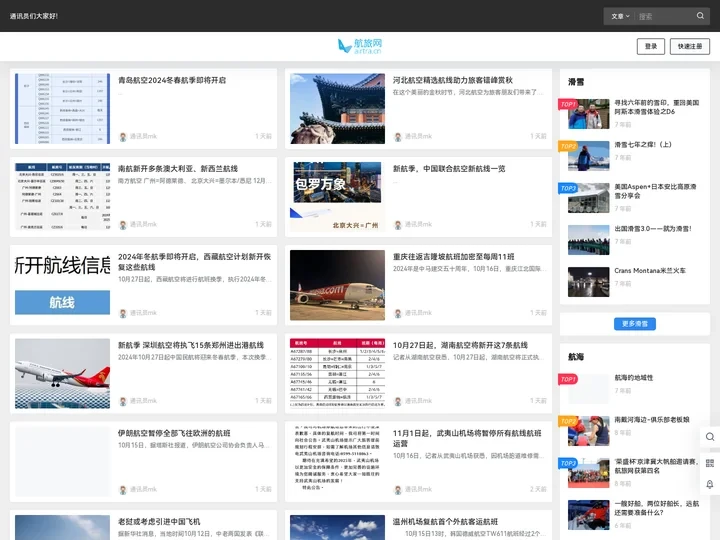Click author avatar on 湖南航空 article
The width and height of the screenshot is (720, 540).
pyautogui.click(x=398, y=401)
